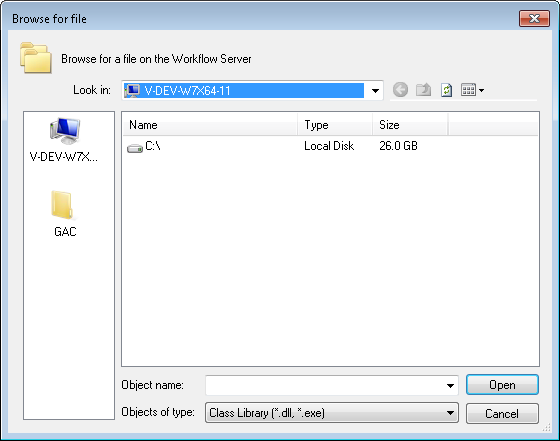Sort by the Type column header
The width and height of the screenshot is (560, 441).
pos(335,125)
